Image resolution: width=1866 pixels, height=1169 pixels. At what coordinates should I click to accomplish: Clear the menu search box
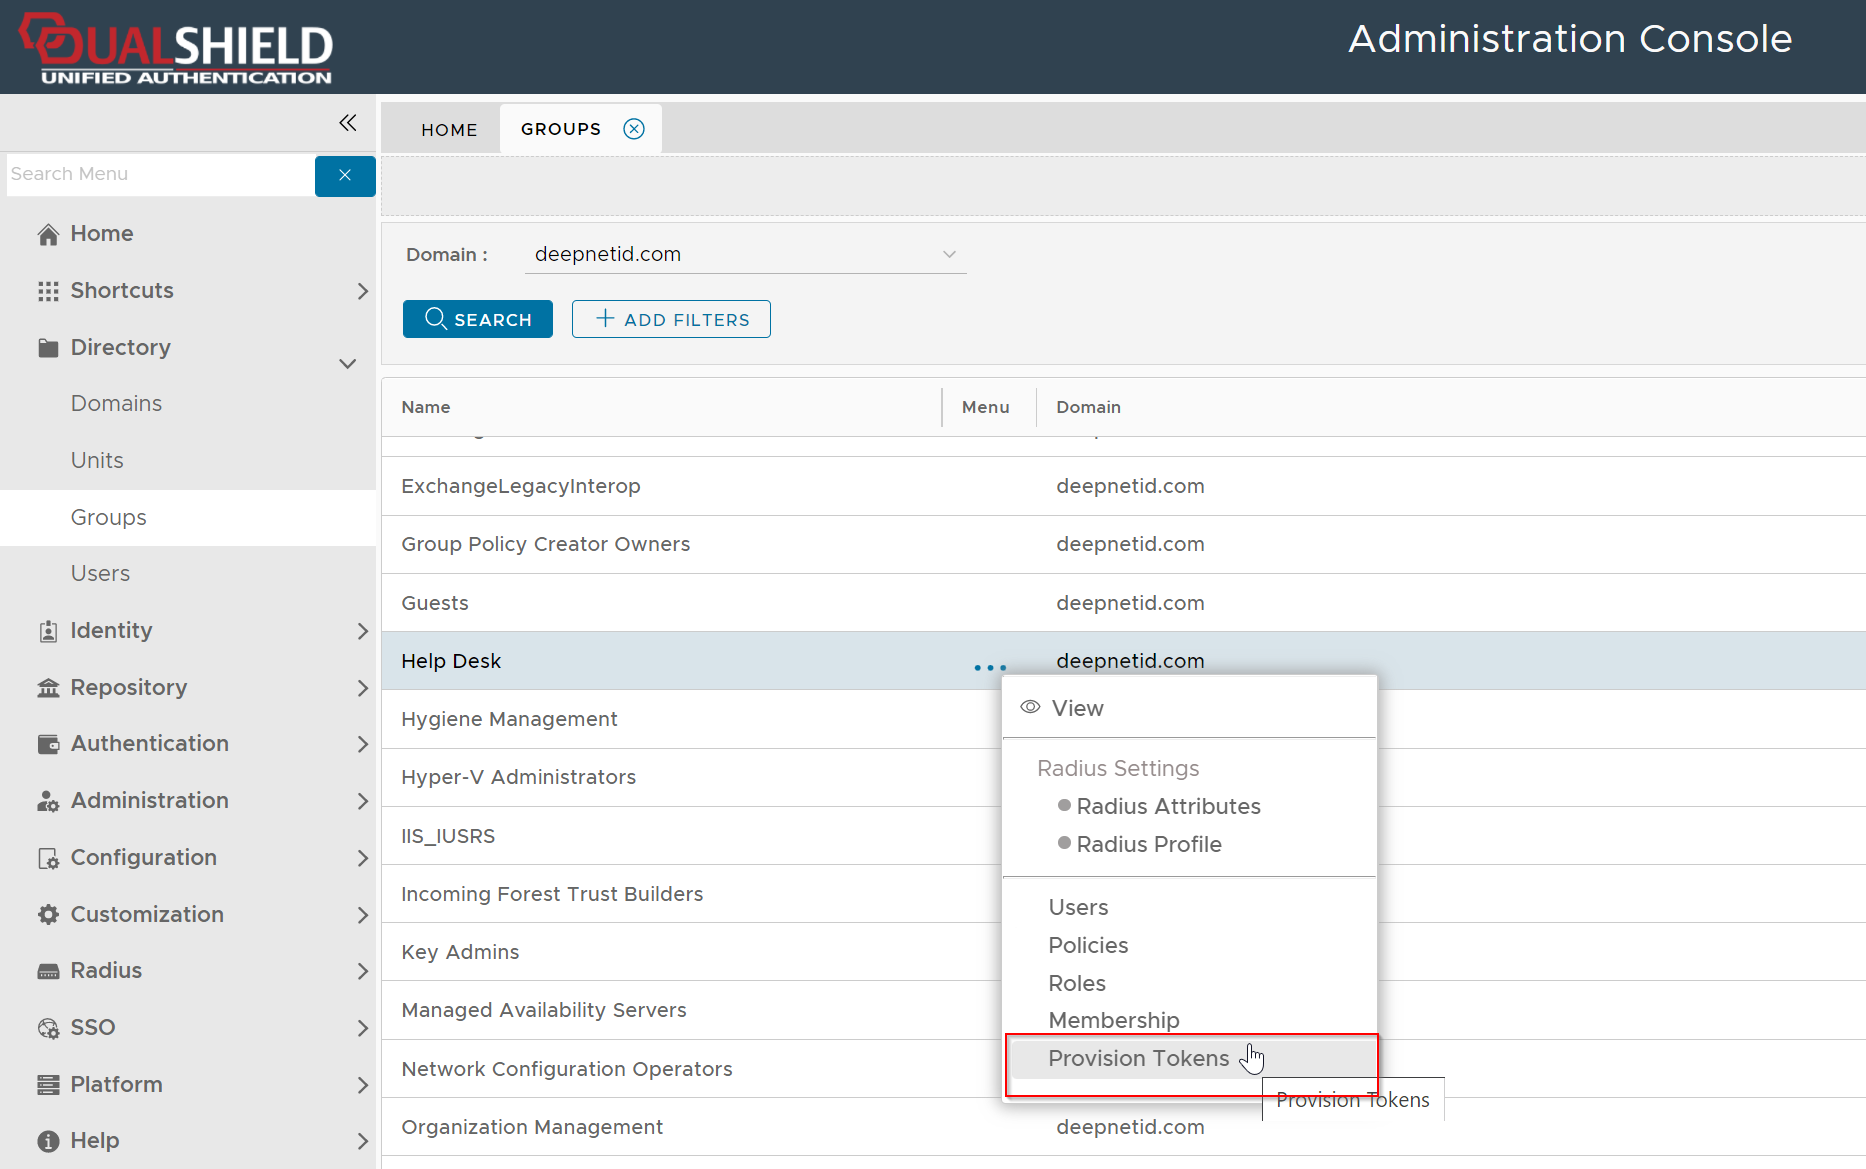pyautogui.click(x=345, y=175)
